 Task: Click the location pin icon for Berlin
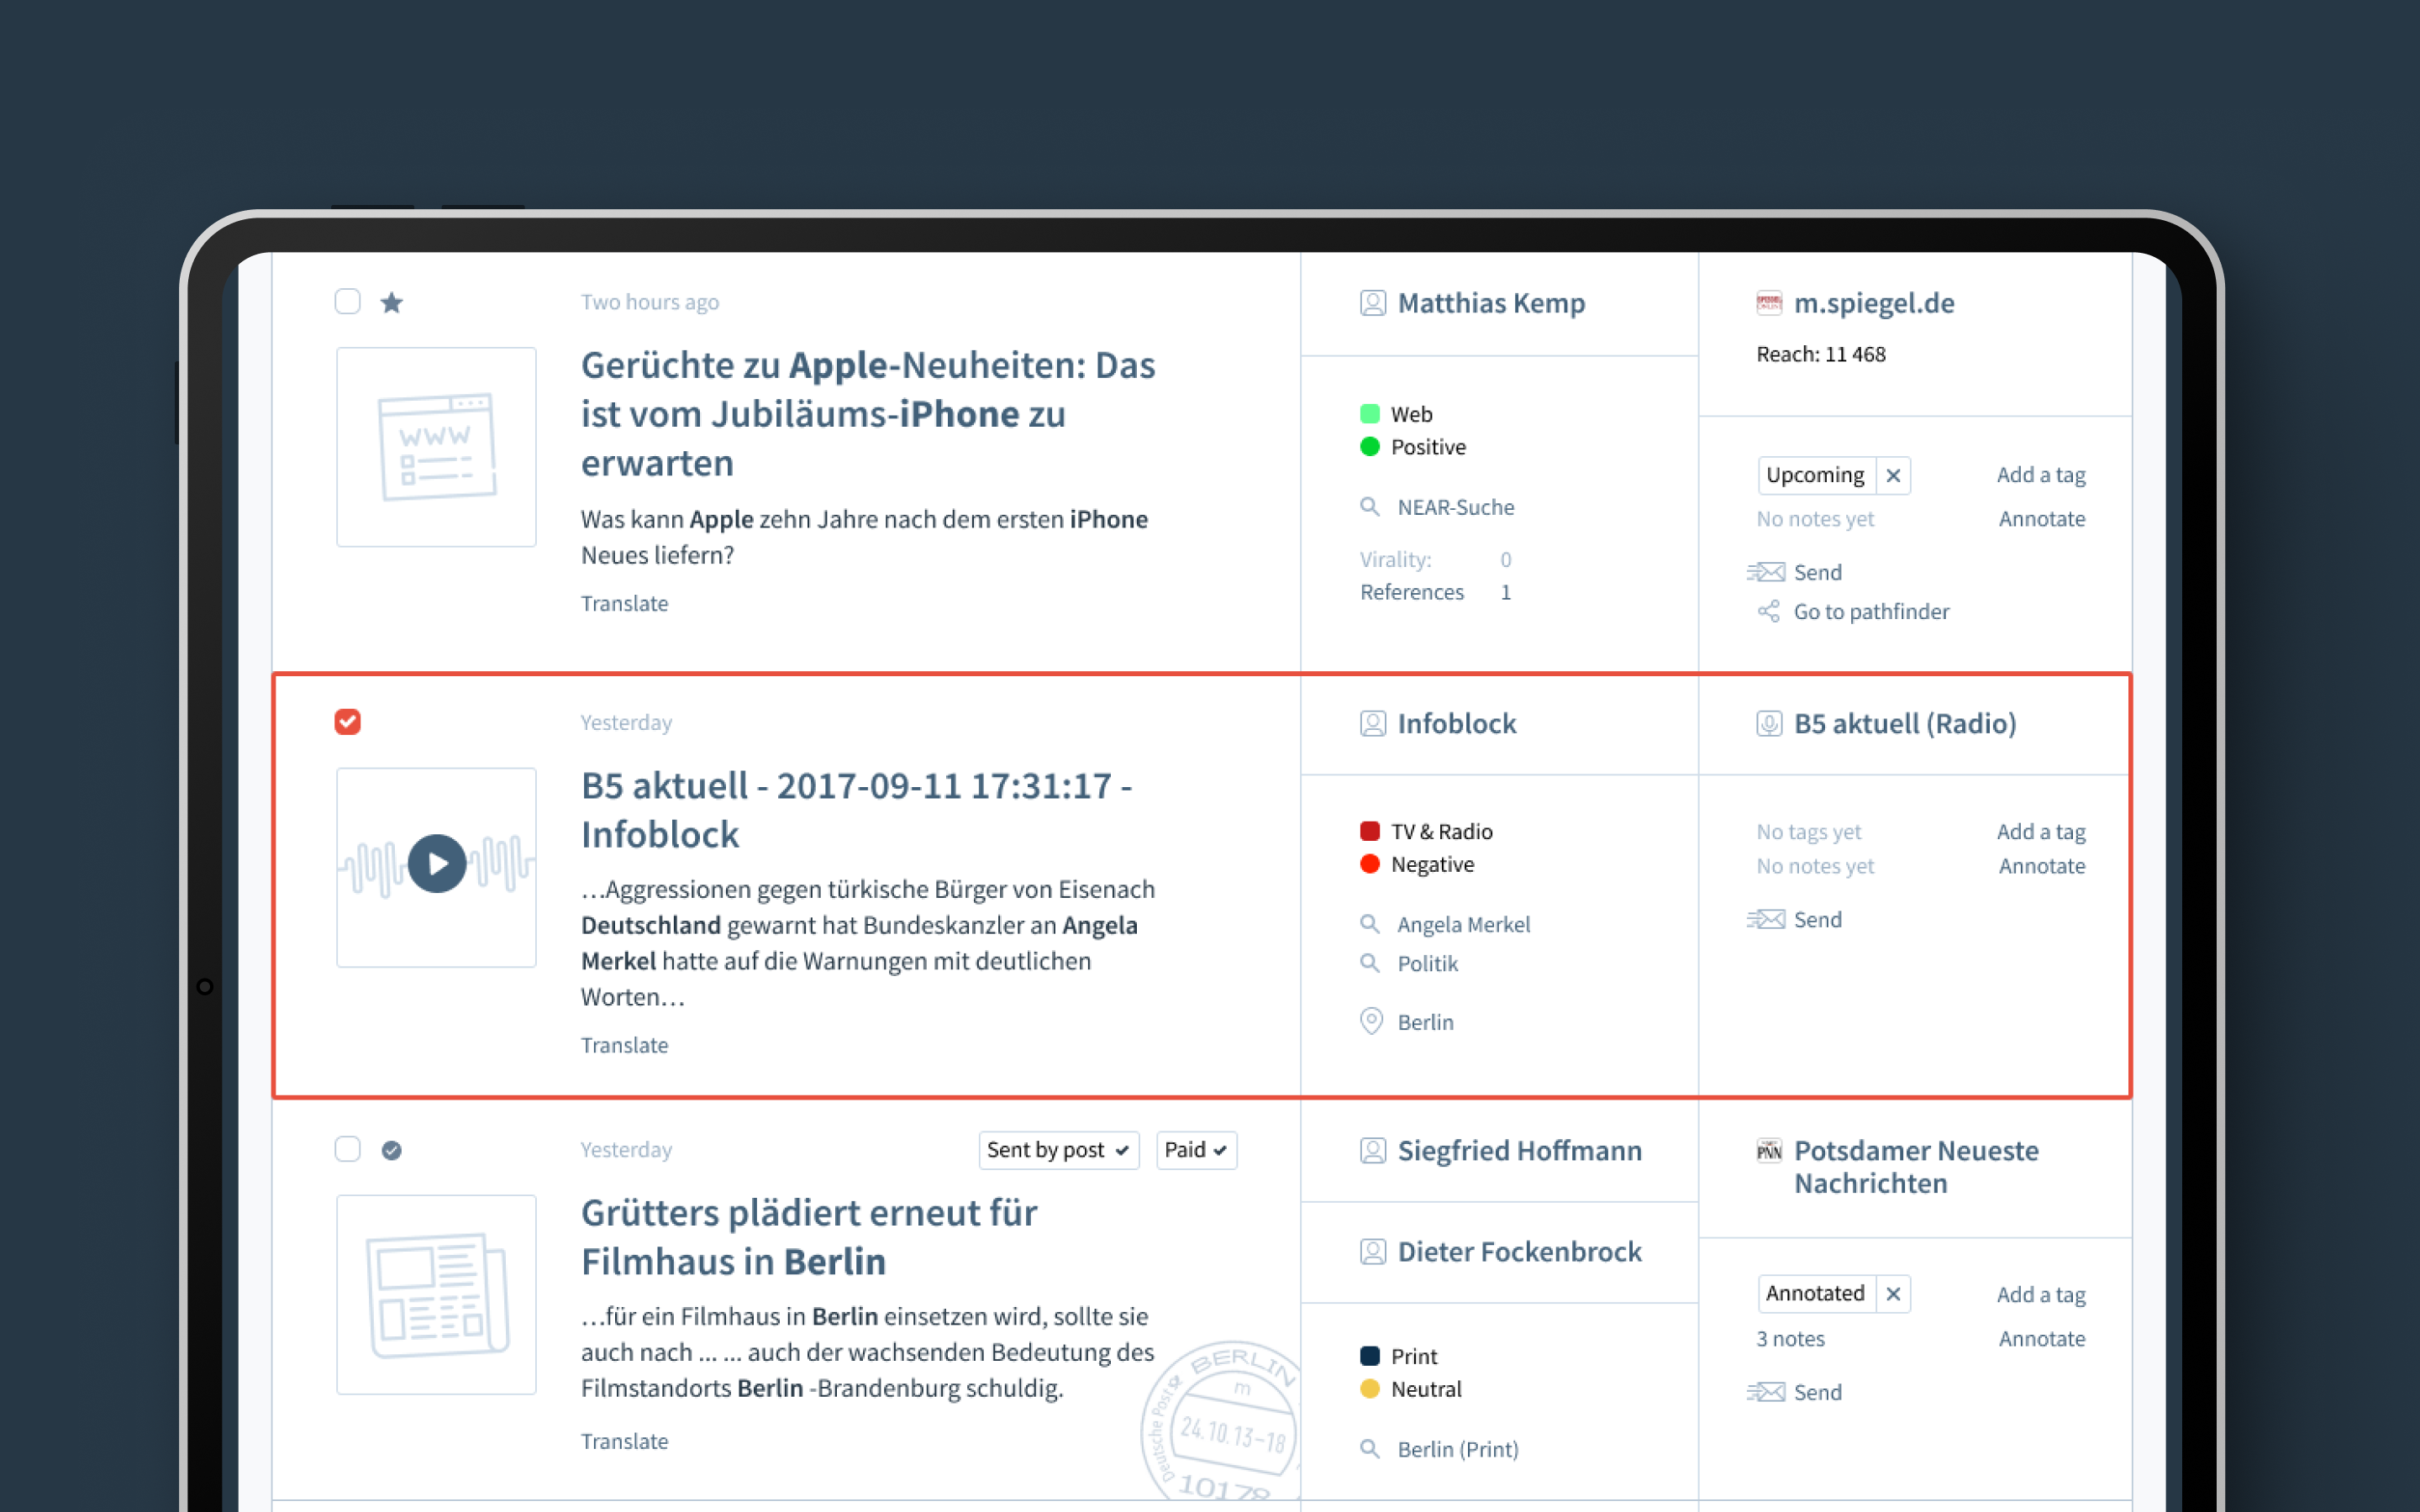click(1371, 1021)
